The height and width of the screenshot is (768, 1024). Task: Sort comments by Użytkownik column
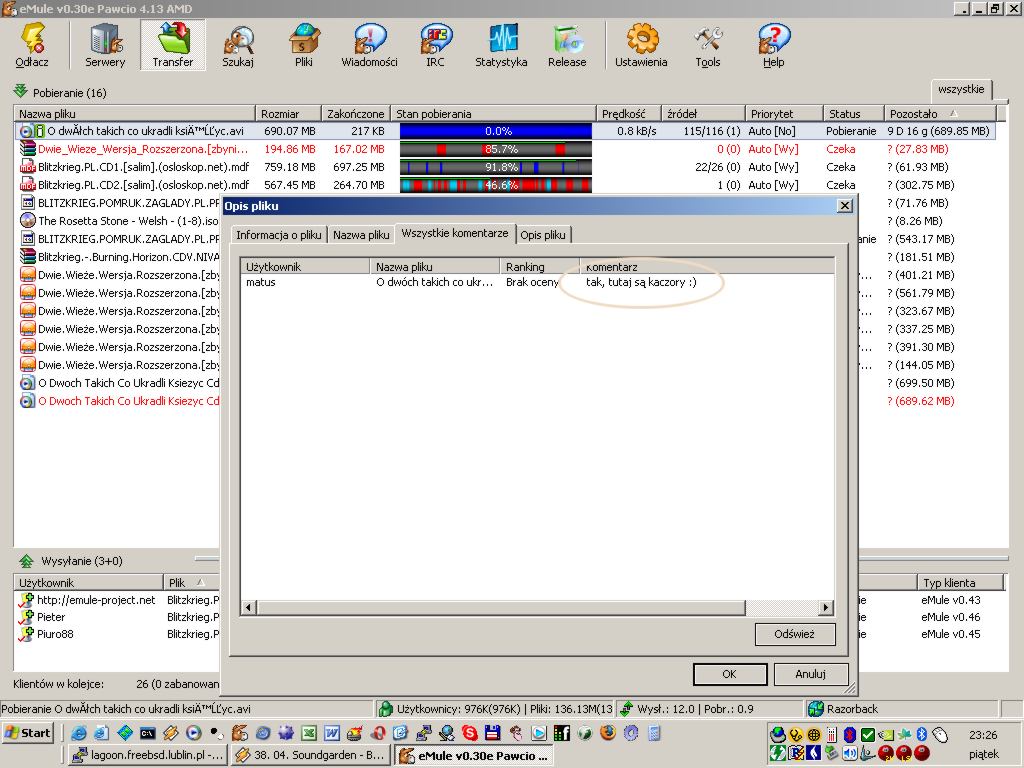click(x=305, y=266)
